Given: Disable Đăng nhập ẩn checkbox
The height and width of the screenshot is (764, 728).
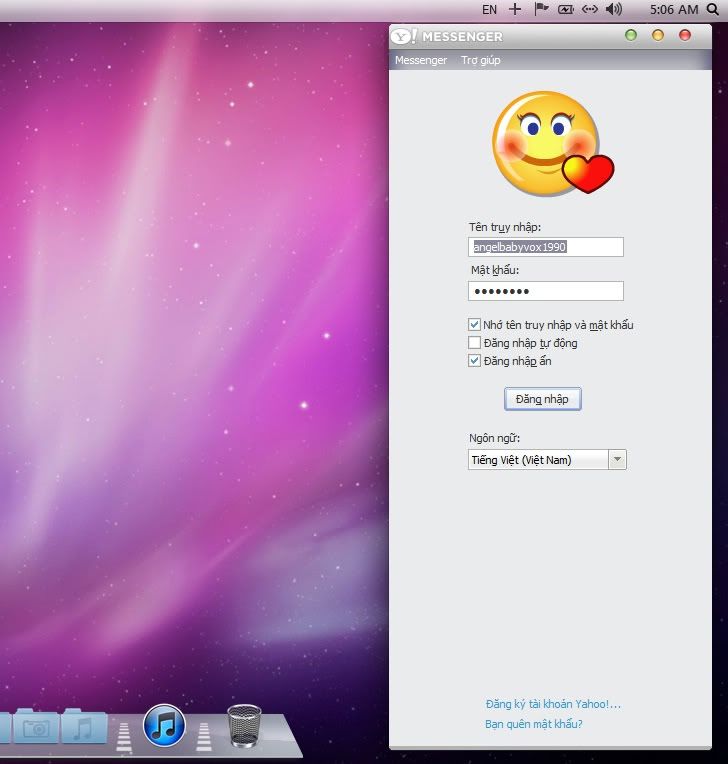Looking at the screenshot, I should coord(475,361).
